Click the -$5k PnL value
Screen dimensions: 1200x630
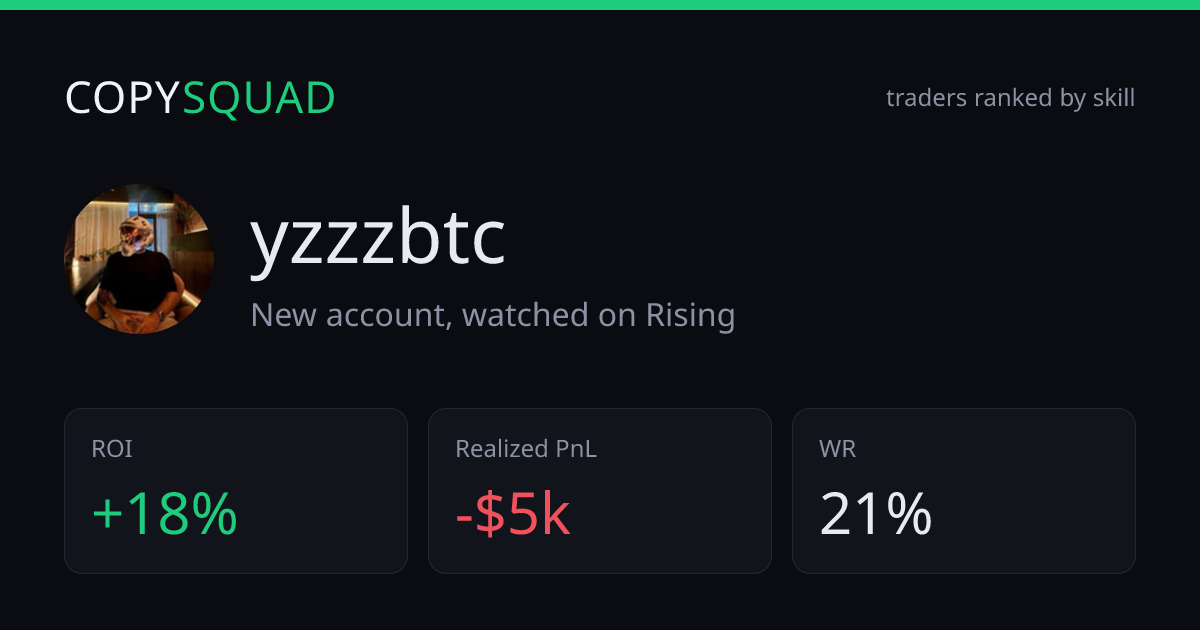pos(513,515)
